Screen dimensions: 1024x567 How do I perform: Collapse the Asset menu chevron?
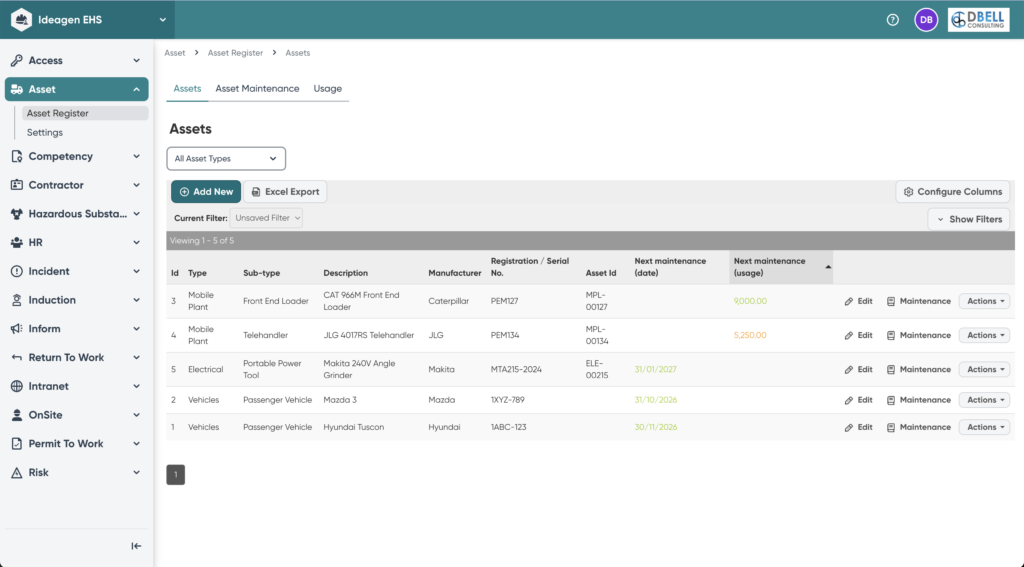(x=136, y=89)
